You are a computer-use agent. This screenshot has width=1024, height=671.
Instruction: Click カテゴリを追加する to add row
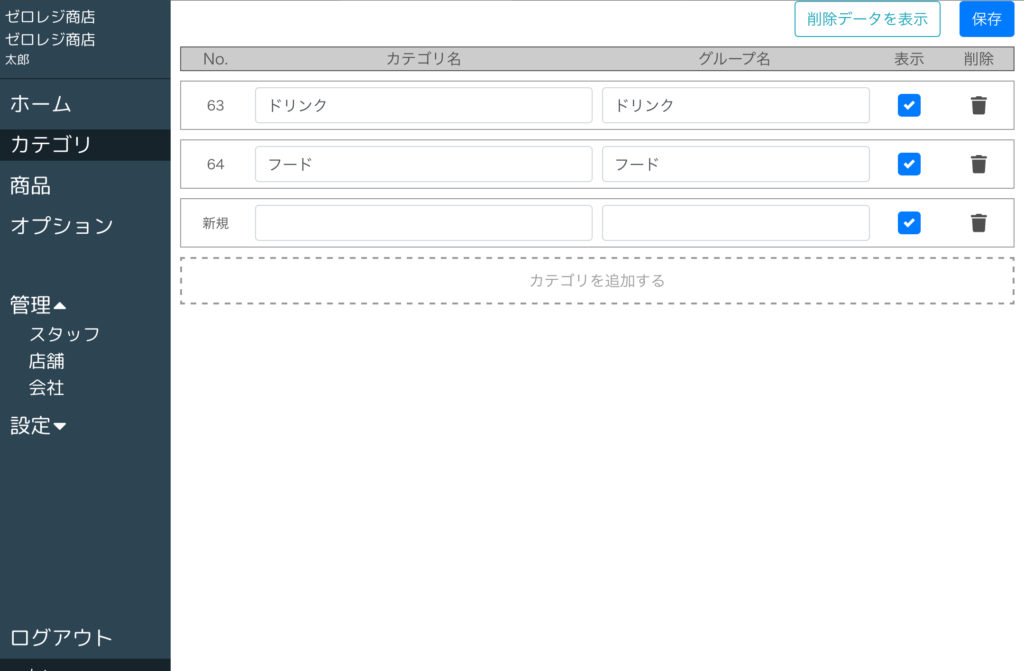(x=597, y=281)
